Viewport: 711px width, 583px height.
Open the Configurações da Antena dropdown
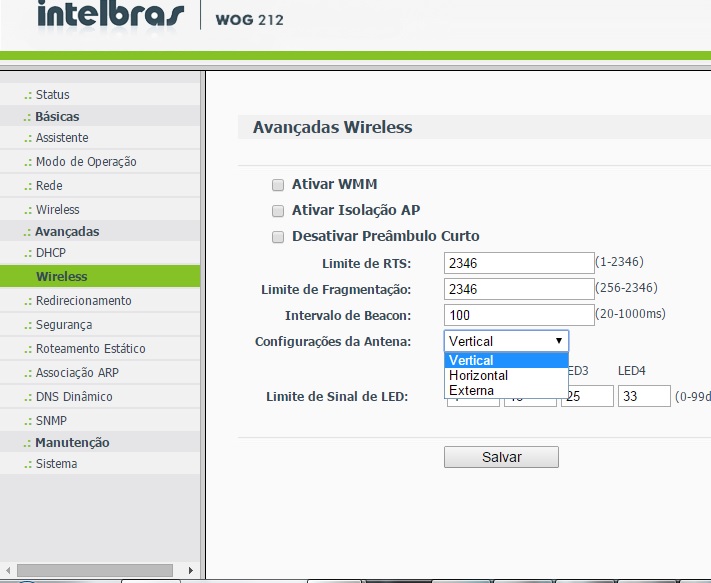pyautogui.click(x=506, y=341)
